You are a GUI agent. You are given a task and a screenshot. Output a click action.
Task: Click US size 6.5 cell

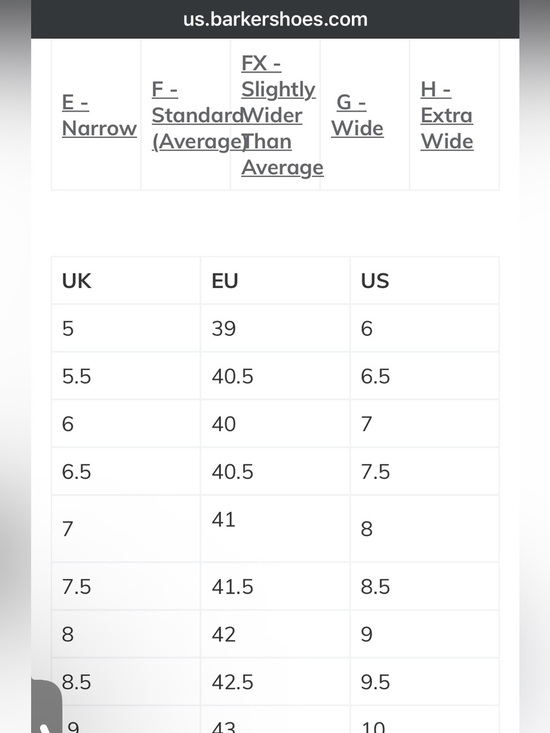pos(425,376)
